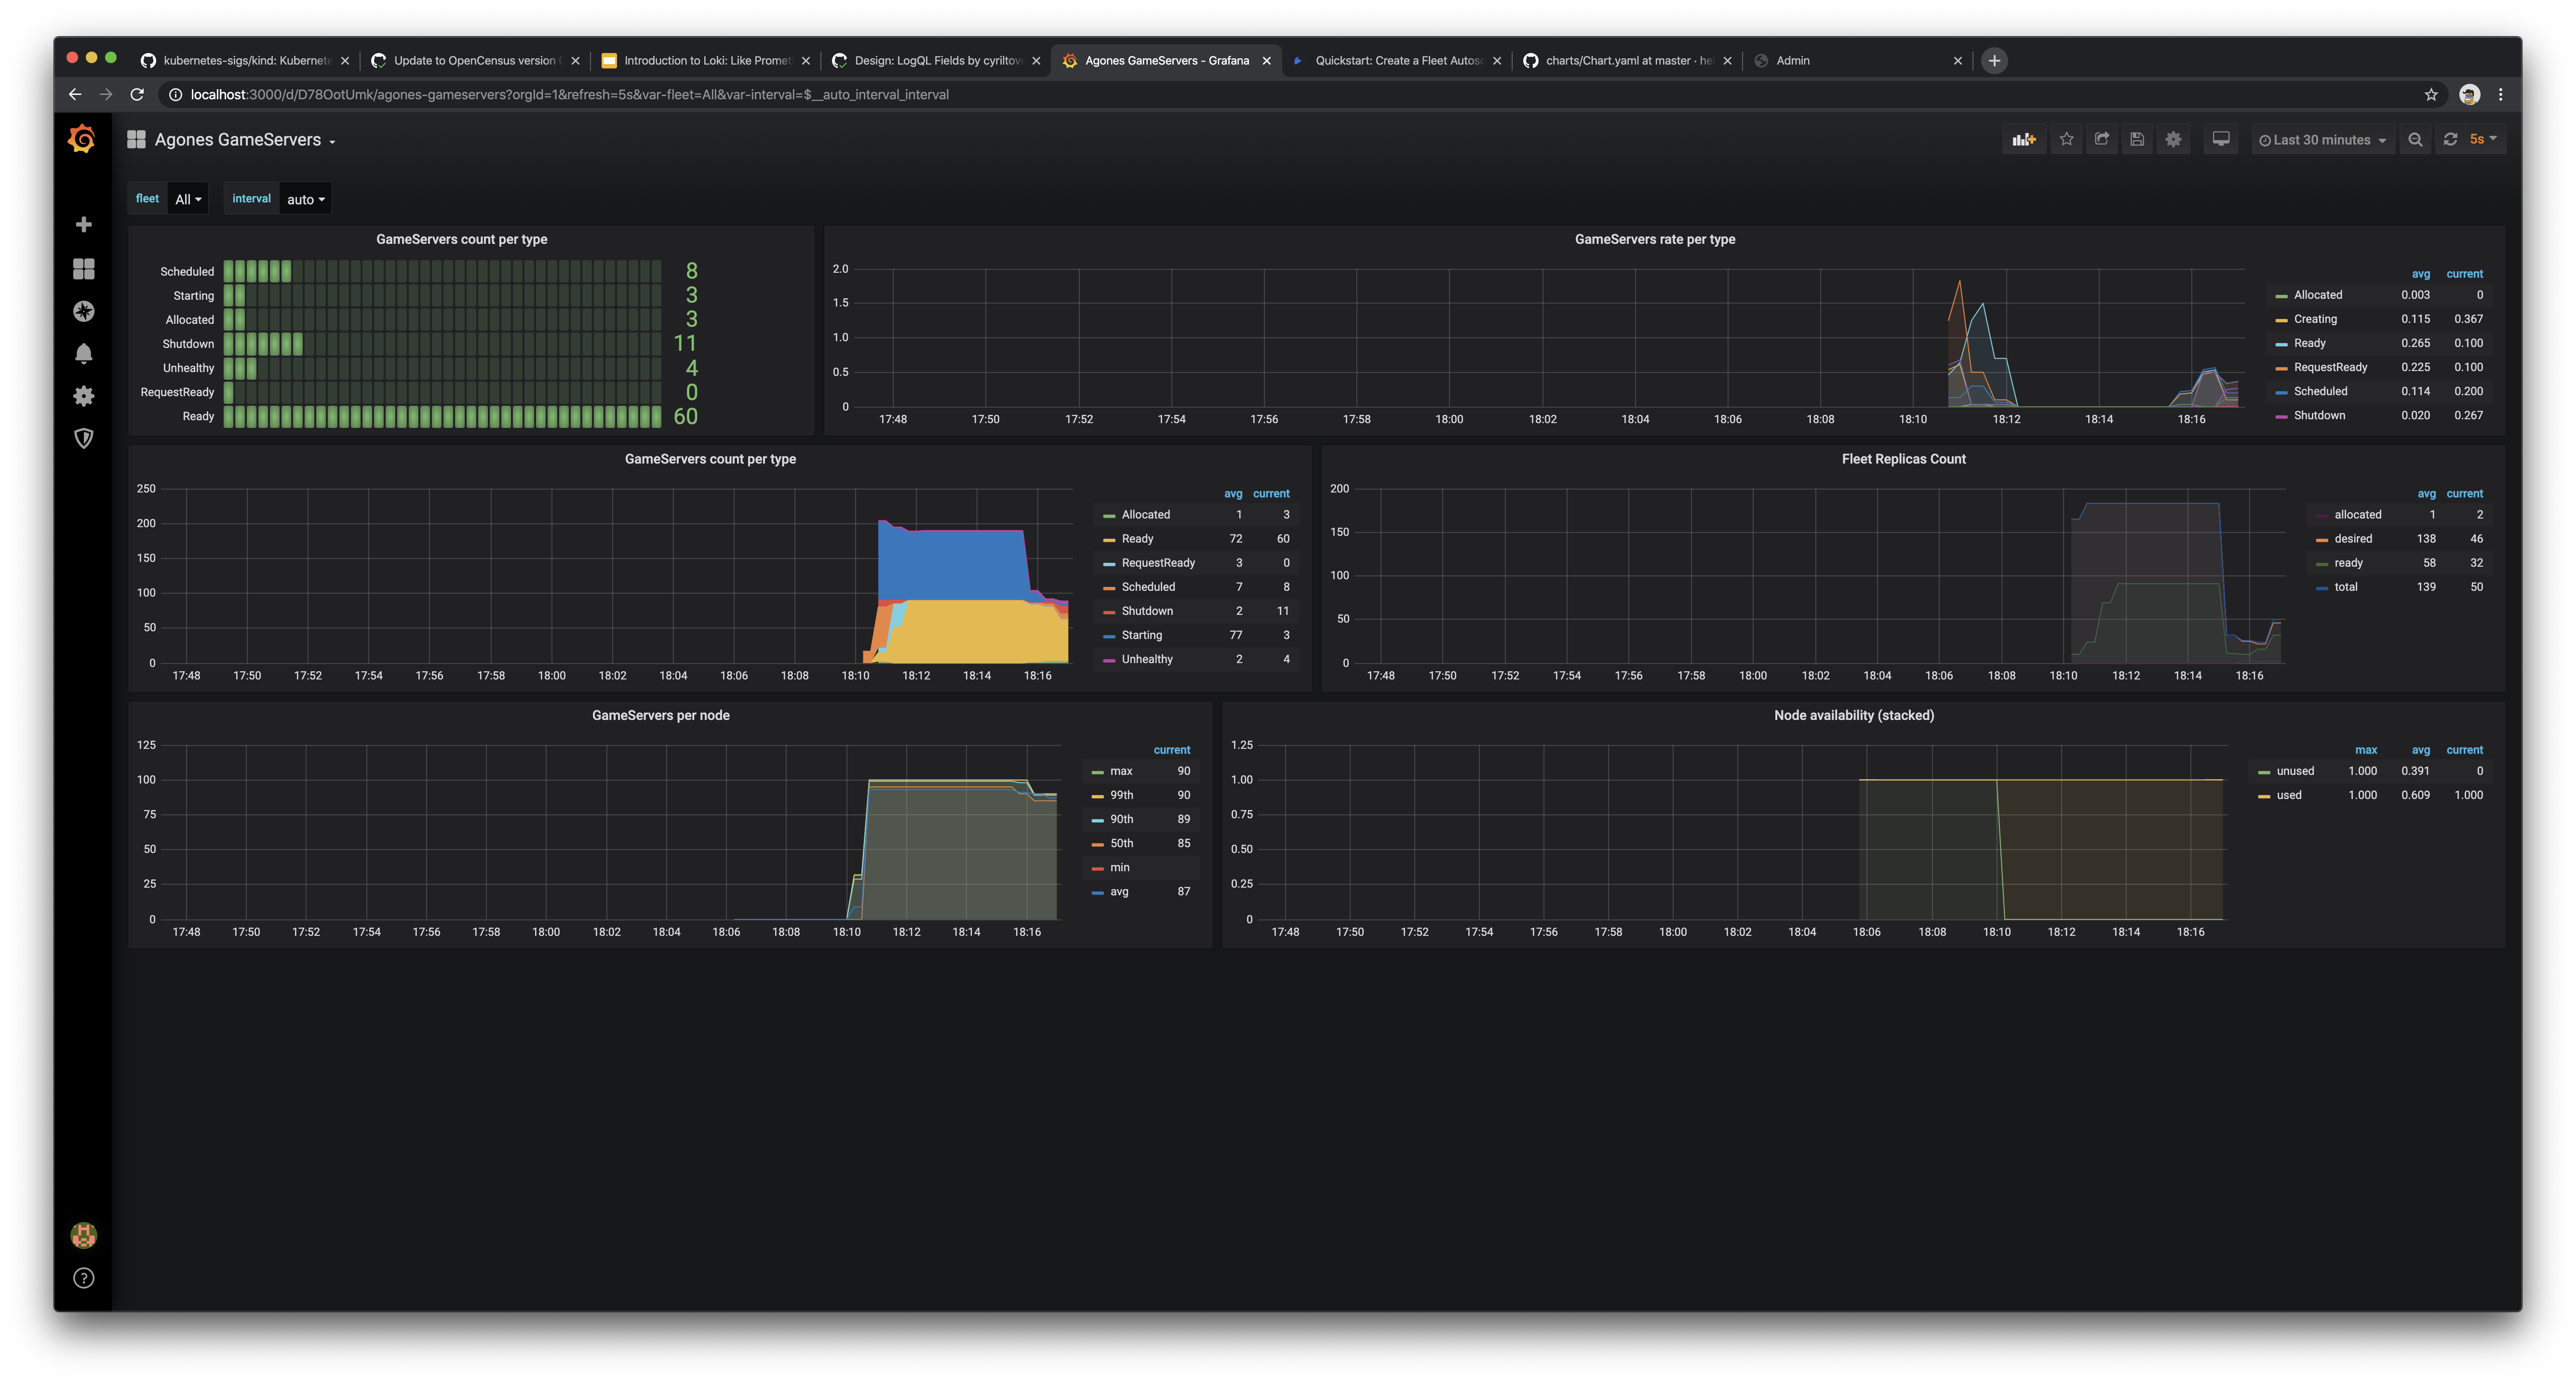Click Shutdown color swatch in rate legend

[2281, 416]
